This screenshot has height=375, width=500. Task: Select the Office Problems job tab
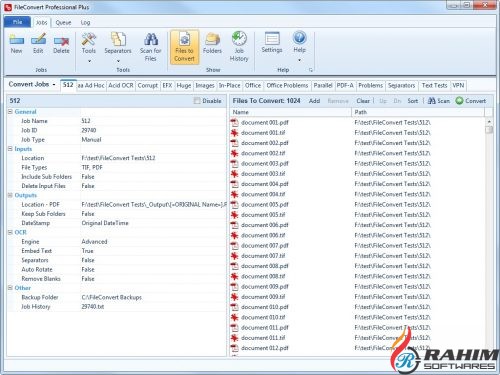coord(287,86)
